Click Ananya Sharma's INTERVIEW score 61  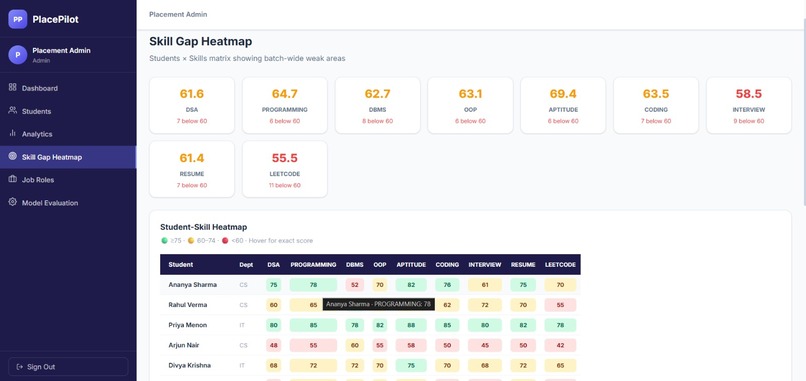point(485,285)
